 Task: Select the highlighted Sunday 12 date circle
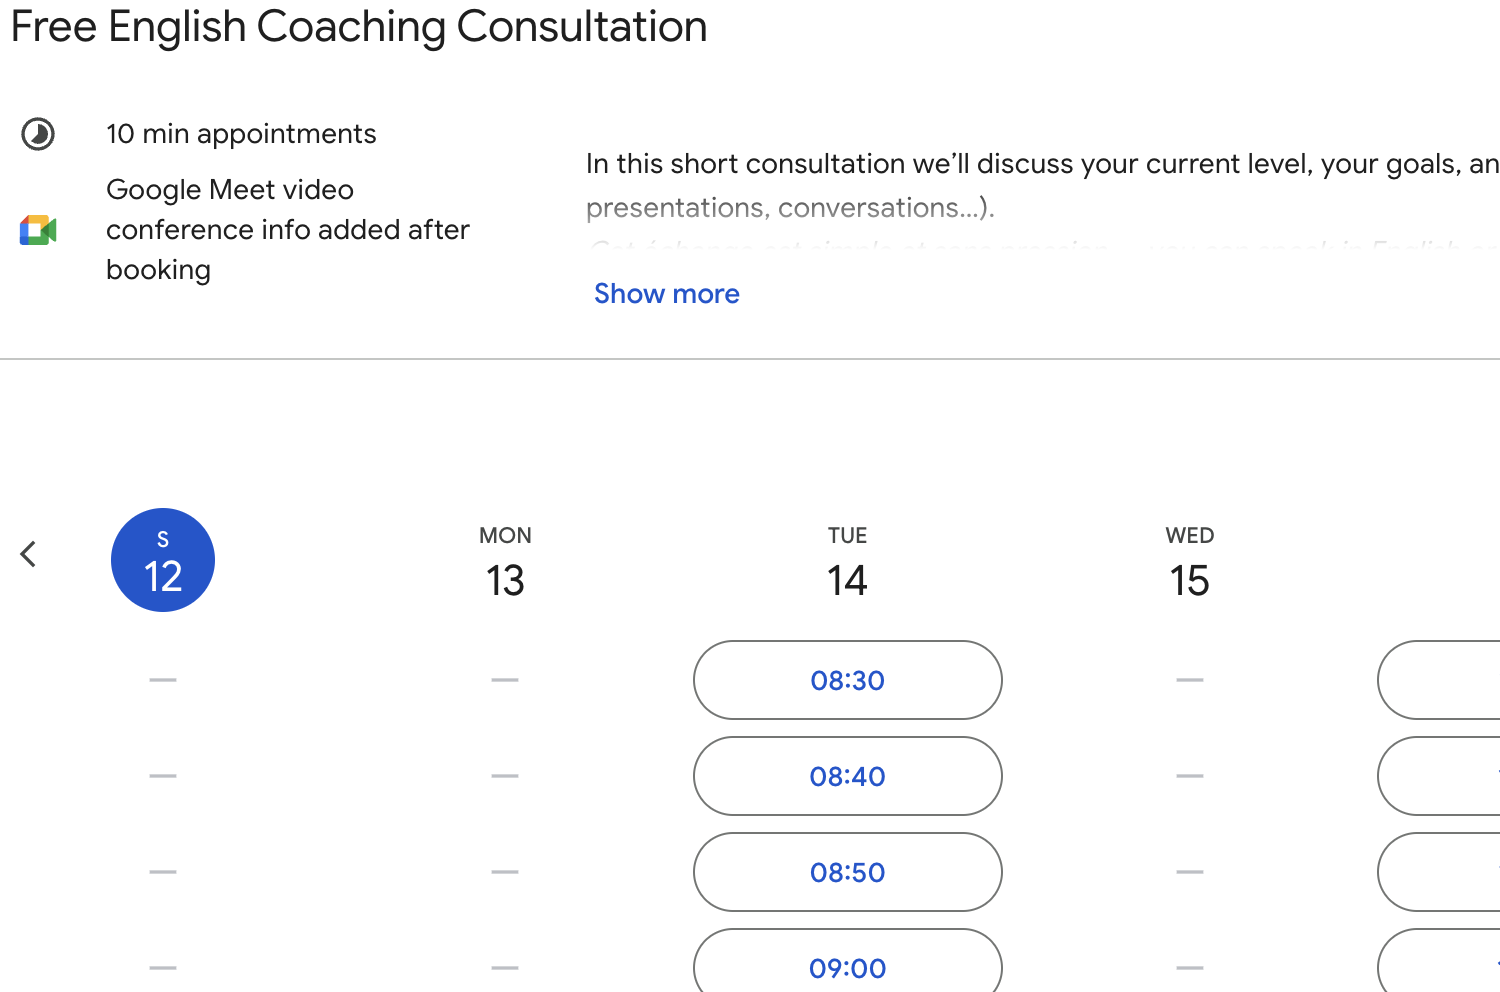(162, 559)
